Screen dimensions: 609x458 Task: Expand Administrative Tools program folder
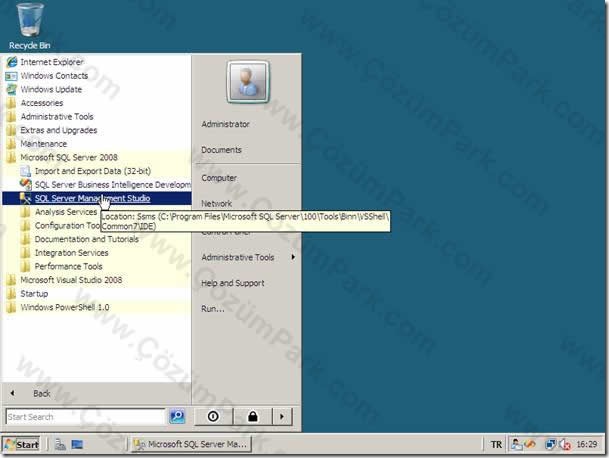[57, 117]
